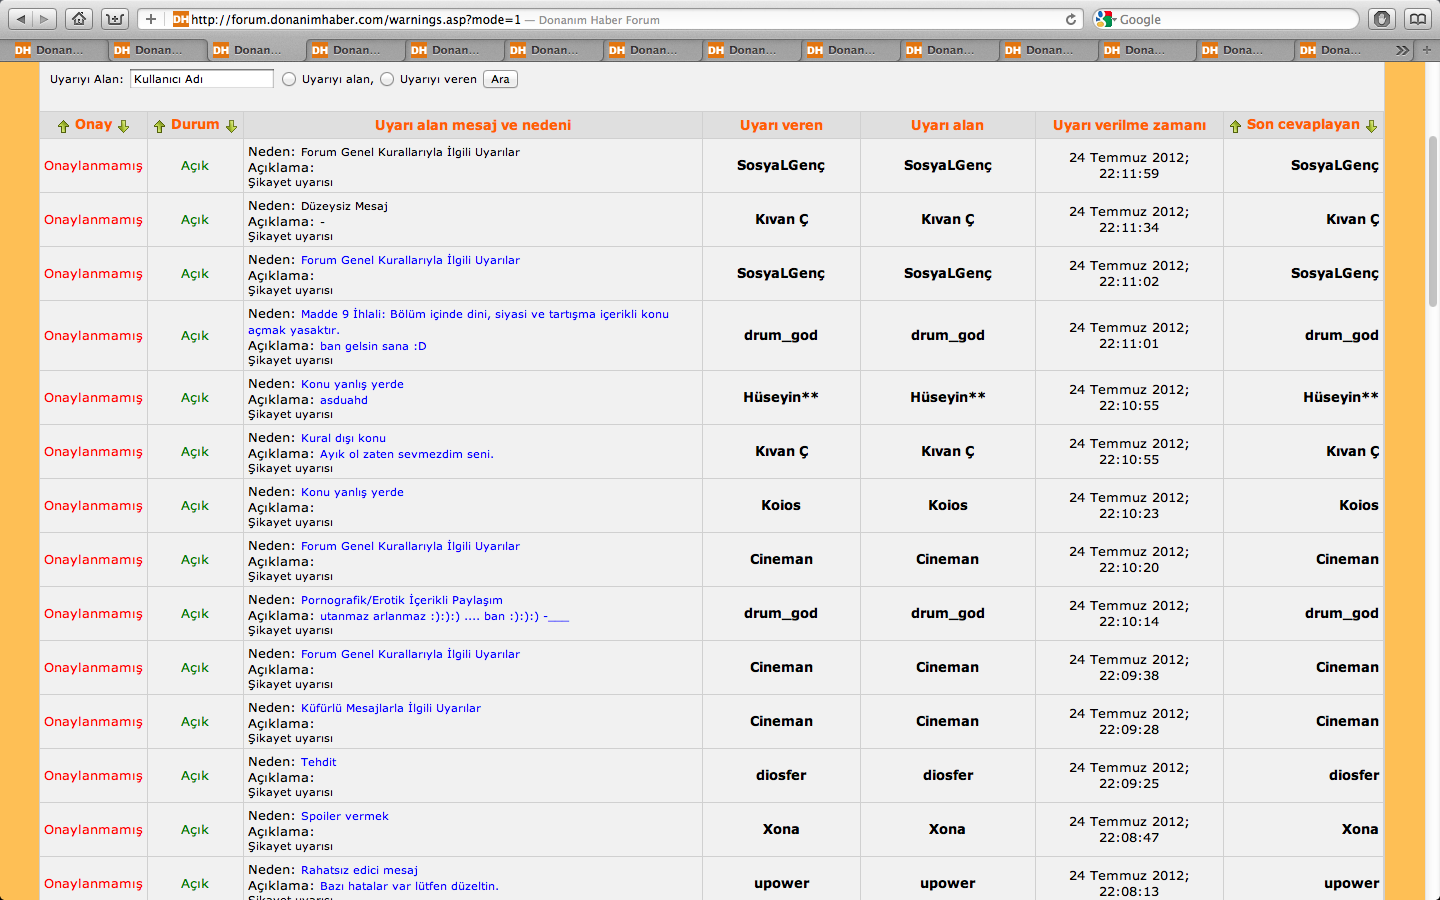Click upower in Uyarı alan column

[947, 883]
